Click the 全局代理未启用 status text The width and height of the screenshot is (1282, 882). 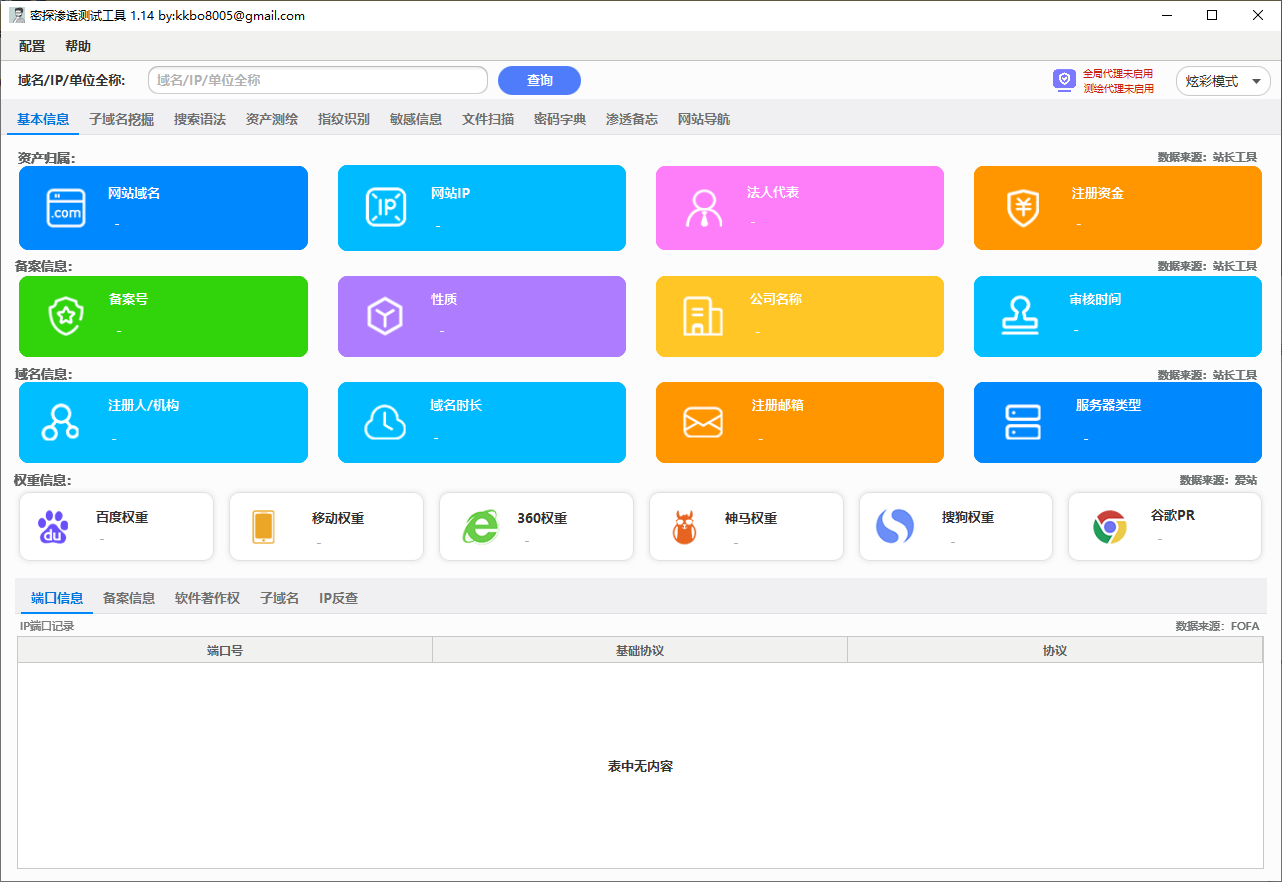[1118, 74]
